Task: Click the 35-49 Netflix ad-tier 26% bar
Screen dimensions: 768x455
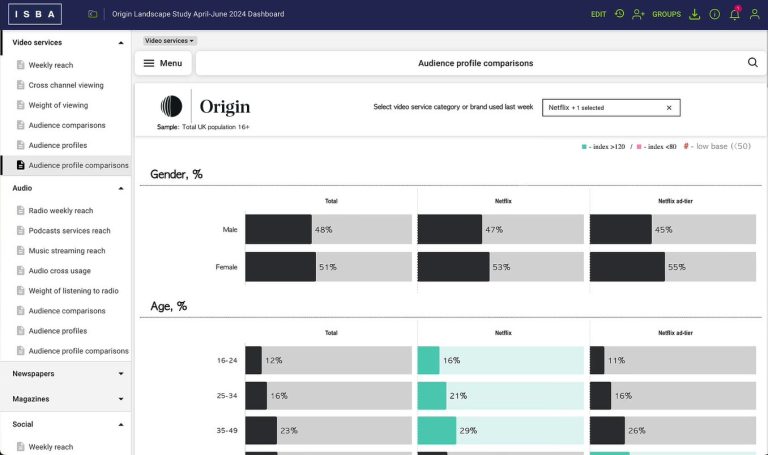Action: [x=607, y=431]
